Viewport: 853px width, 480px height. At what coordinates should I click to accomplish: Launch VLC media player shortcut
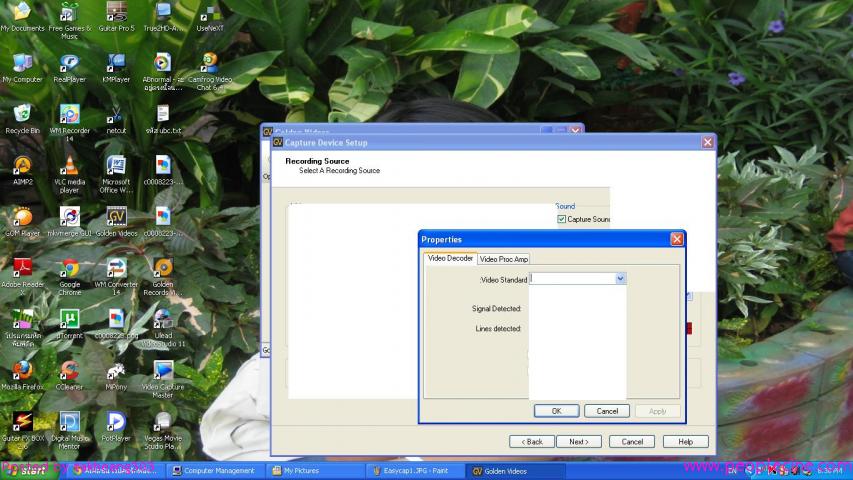pos(70,174)
